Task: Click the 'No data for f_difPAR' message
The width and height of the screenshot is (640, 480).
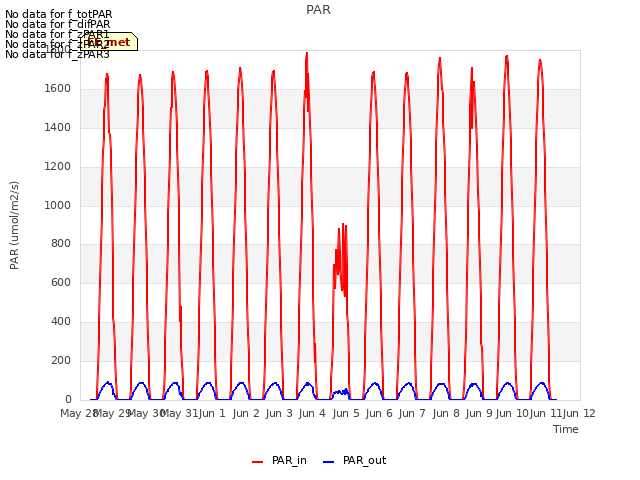Action: point(58,24)
